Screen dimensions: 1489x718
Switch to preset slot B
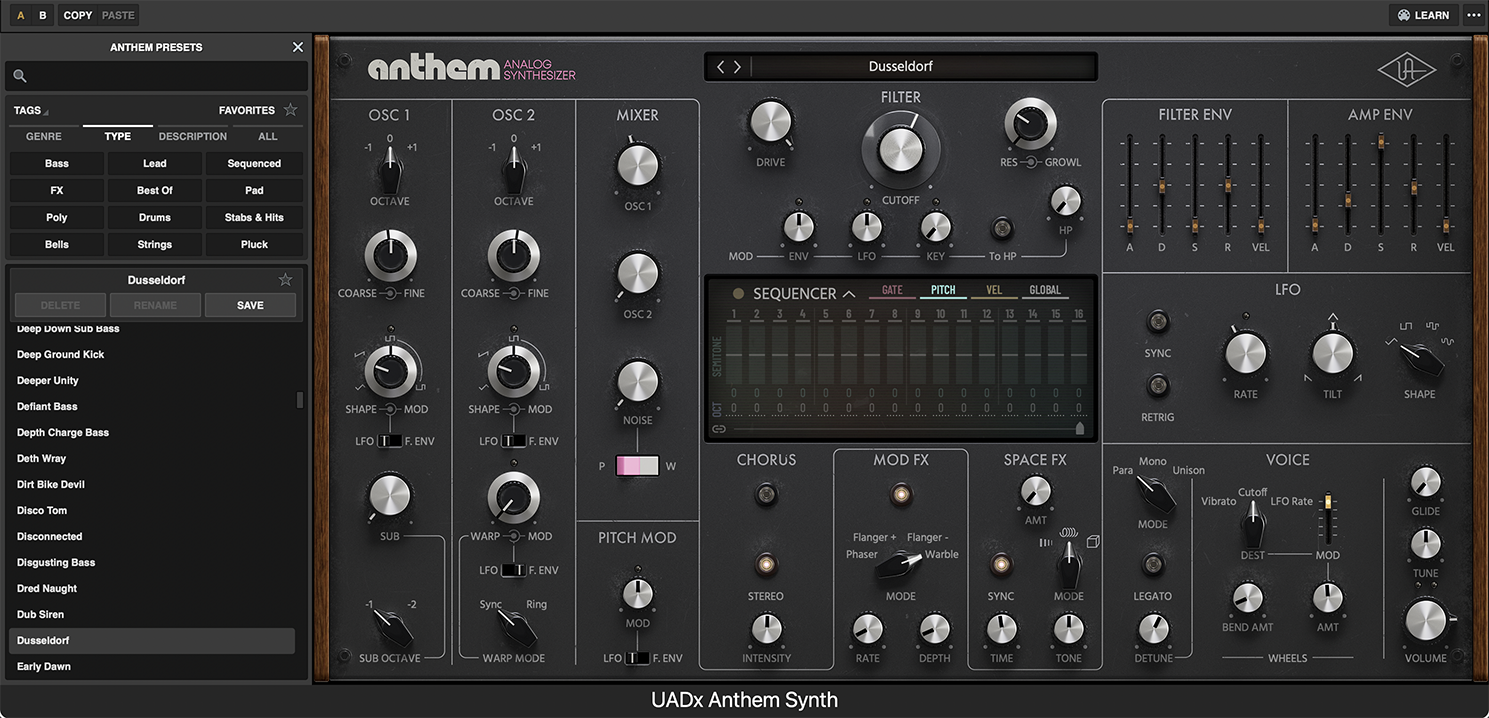(42, 15)
